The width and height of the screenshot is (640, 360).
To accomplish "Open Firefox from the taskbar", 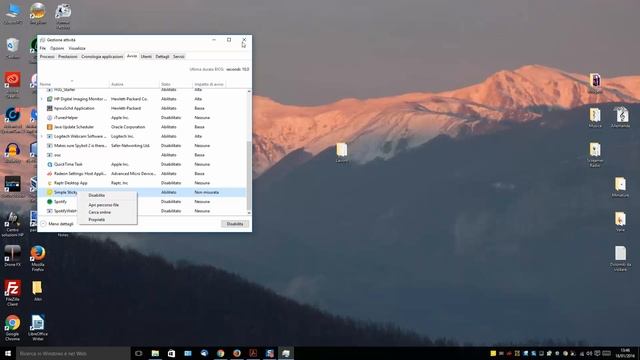I will [237, 353].
